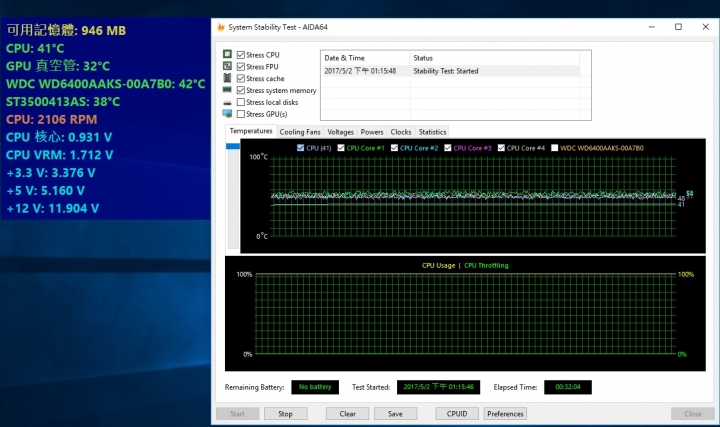
Task: Select the Clocks tab
Action: [401, 132]
